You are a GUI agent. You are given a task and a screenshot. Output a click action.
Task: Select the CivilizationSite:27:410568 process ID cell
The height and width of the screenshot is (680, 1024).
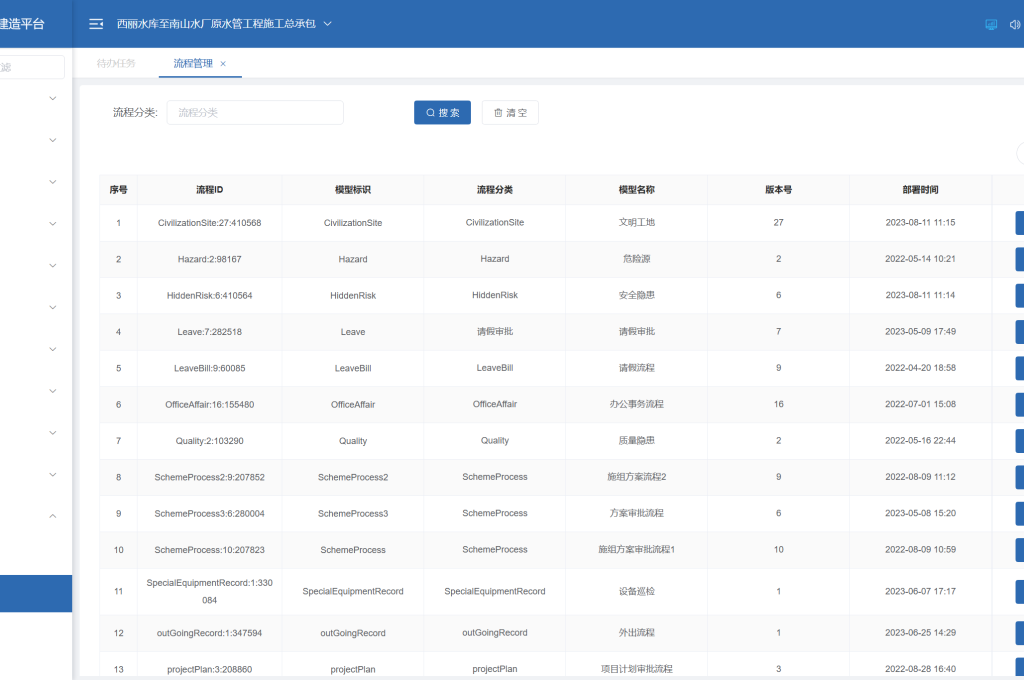pyautogui.click(x=209, y=223)
